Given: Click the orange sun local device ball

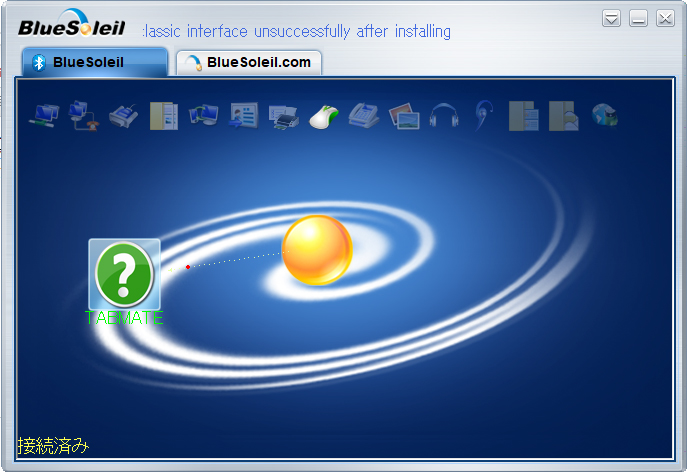Looking at the screenshot, I should pos(317,250).
